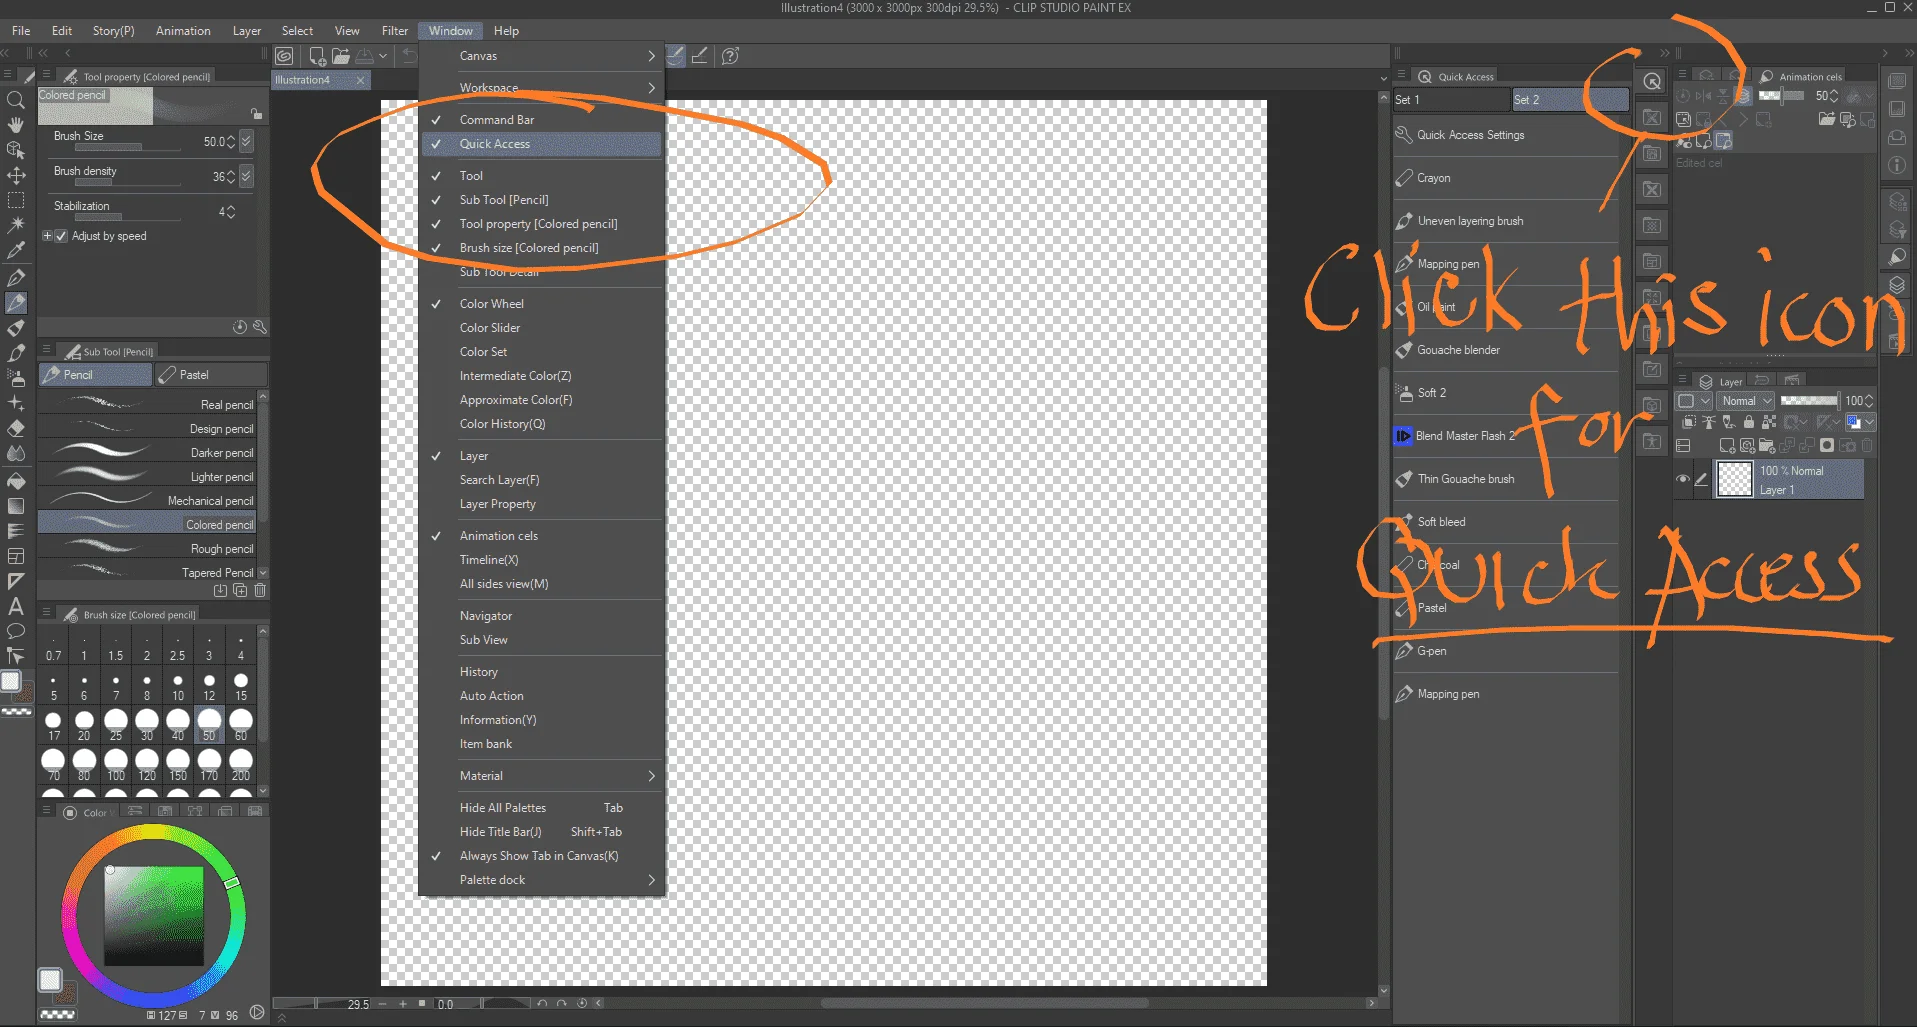
Task: Select the Decoration sparkle tool
Action: [16, 403]
